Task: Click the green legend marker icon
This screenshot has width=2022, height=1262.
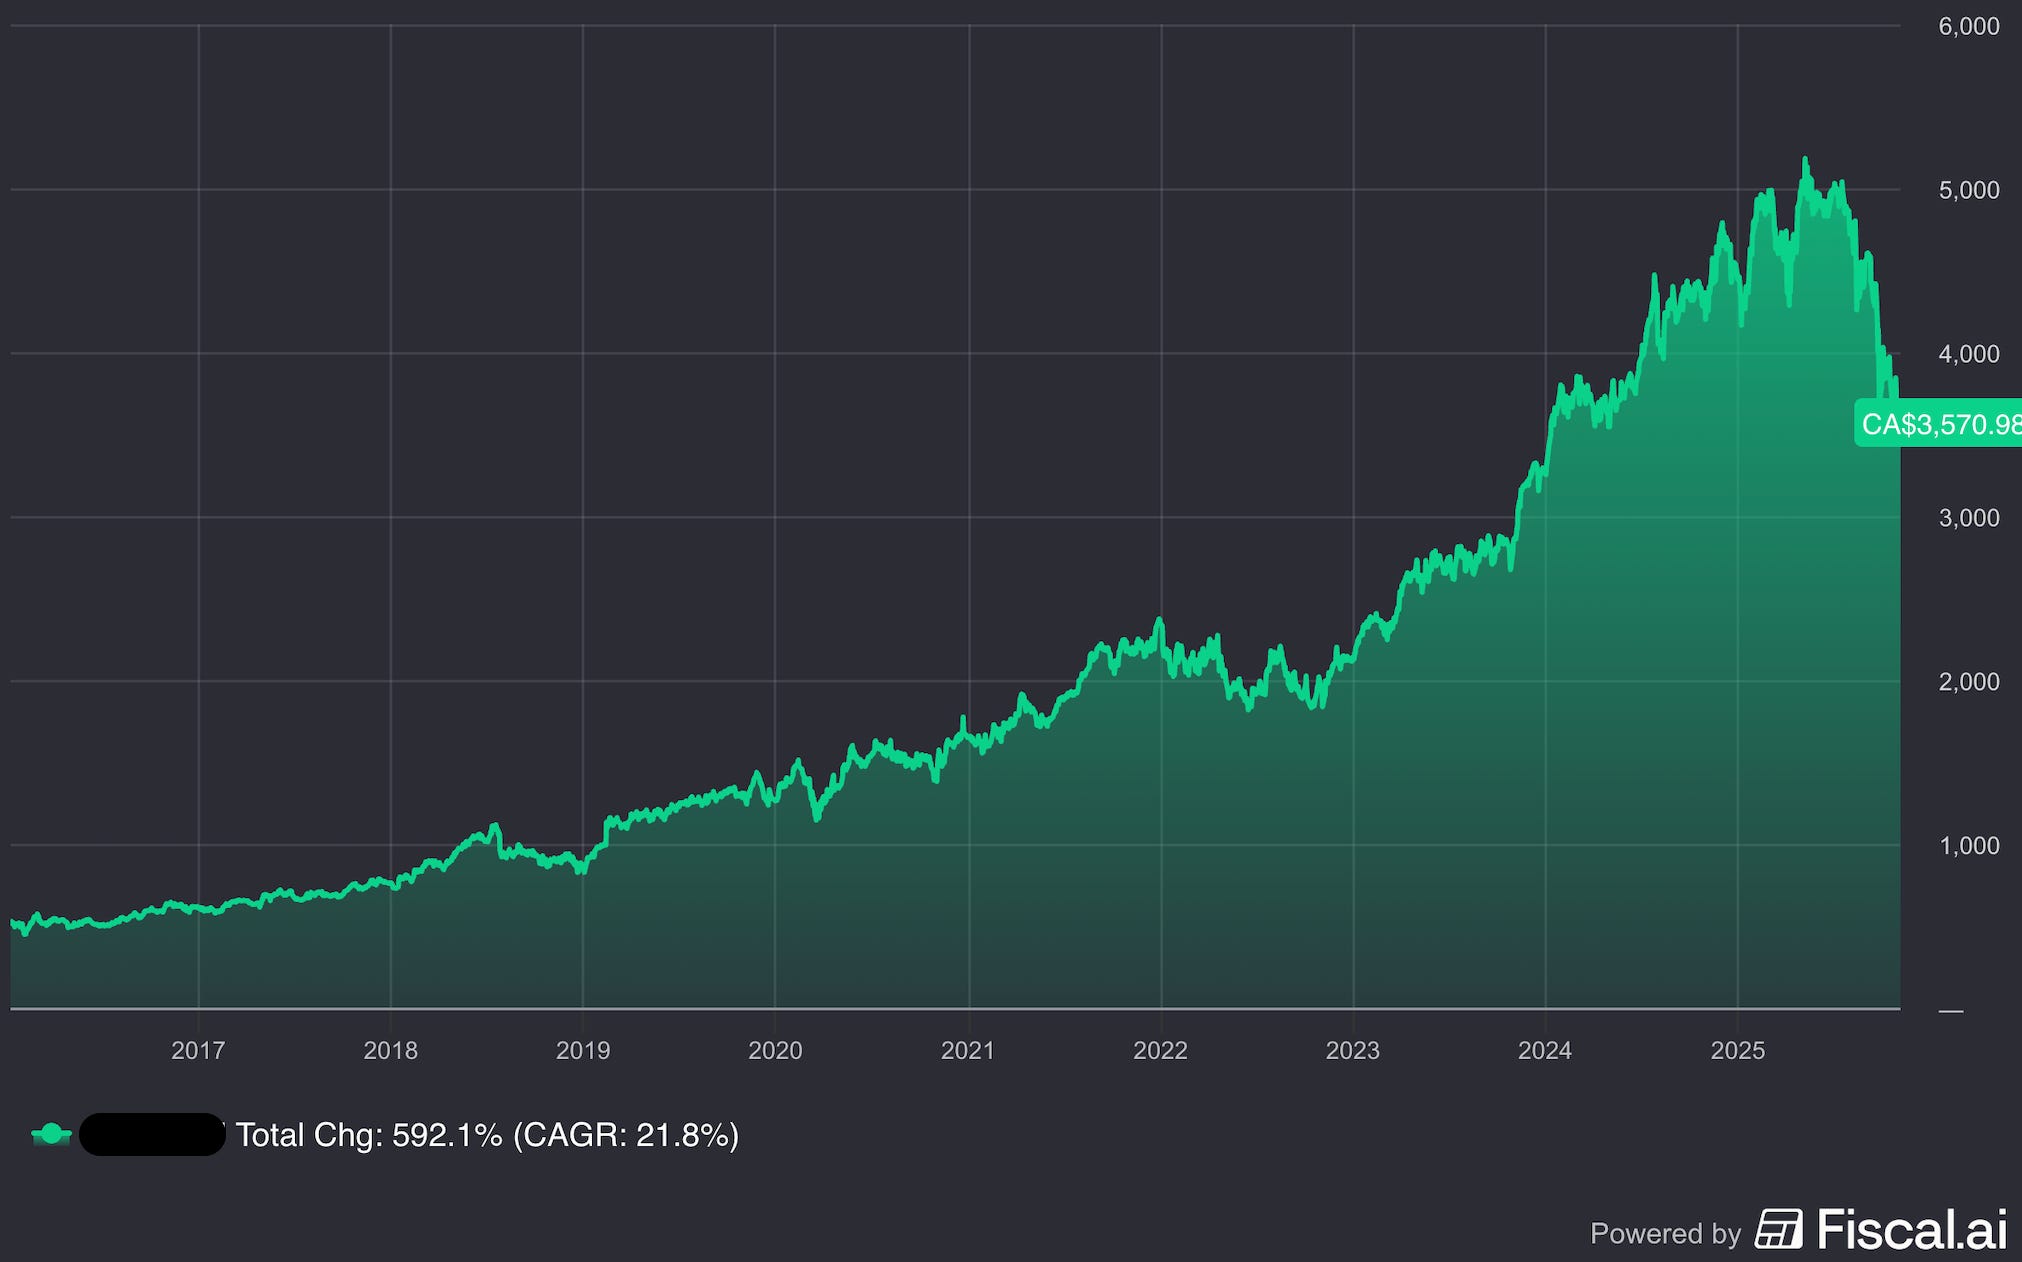Action: pos(51,1135)
